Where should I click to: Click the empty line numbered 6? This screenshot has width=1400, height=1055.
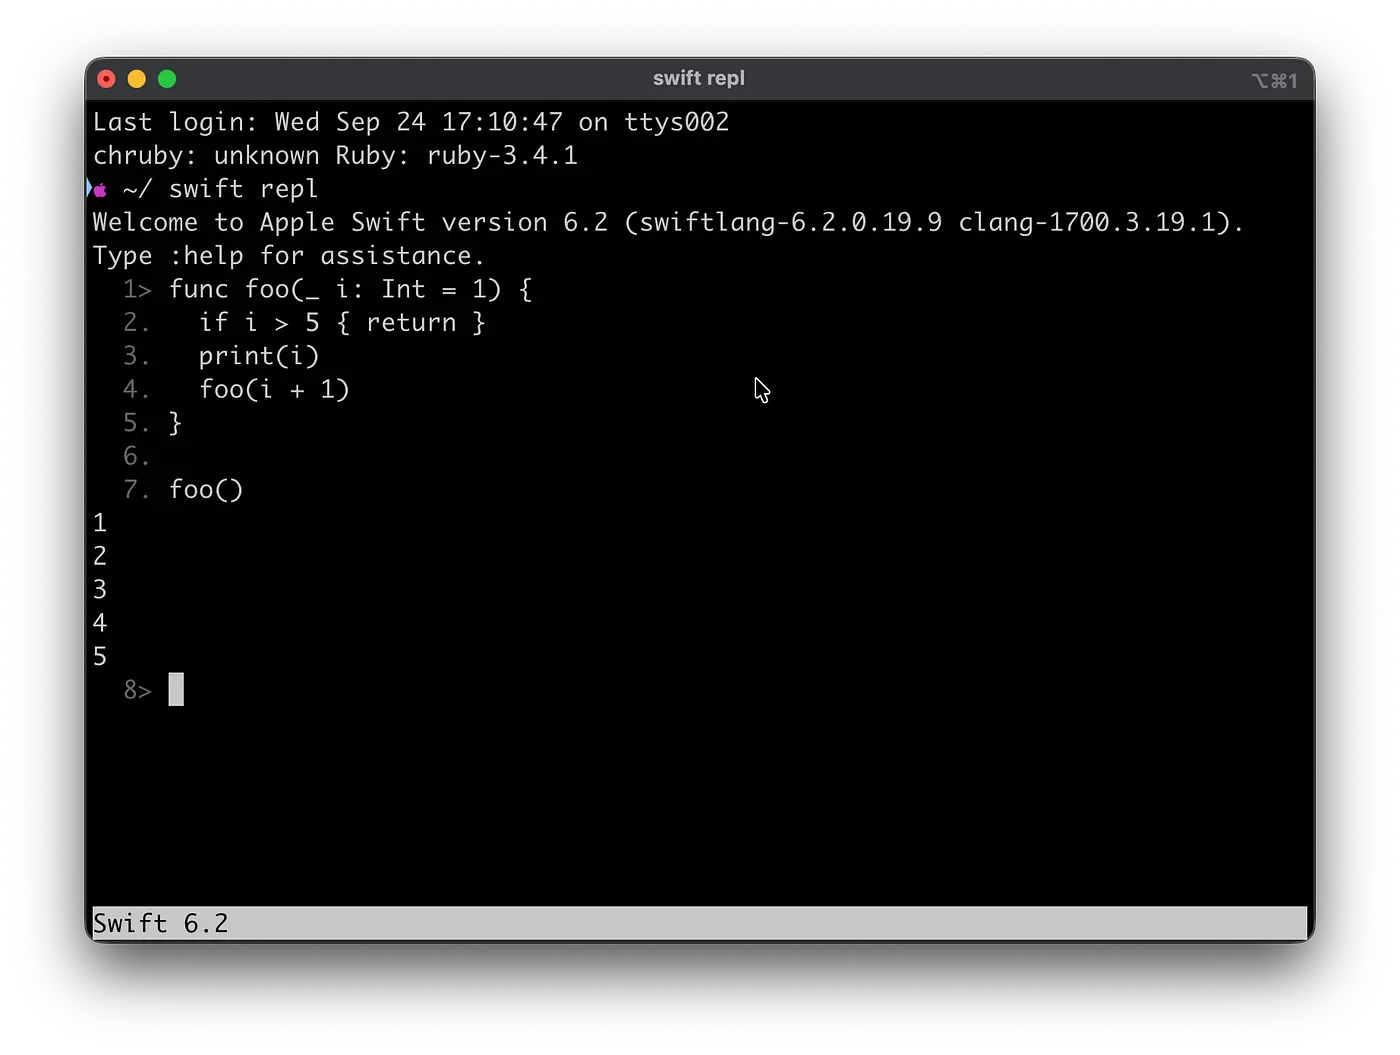coord(137,456)
